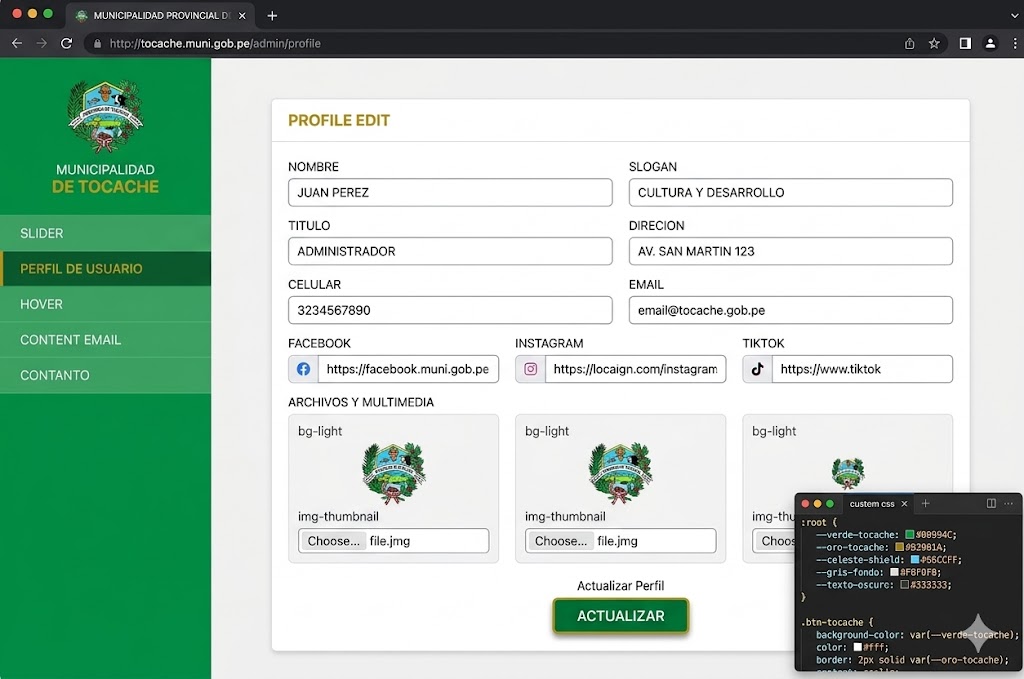Open CONTENT EMAIL in the sidebar

pos(105,340)
